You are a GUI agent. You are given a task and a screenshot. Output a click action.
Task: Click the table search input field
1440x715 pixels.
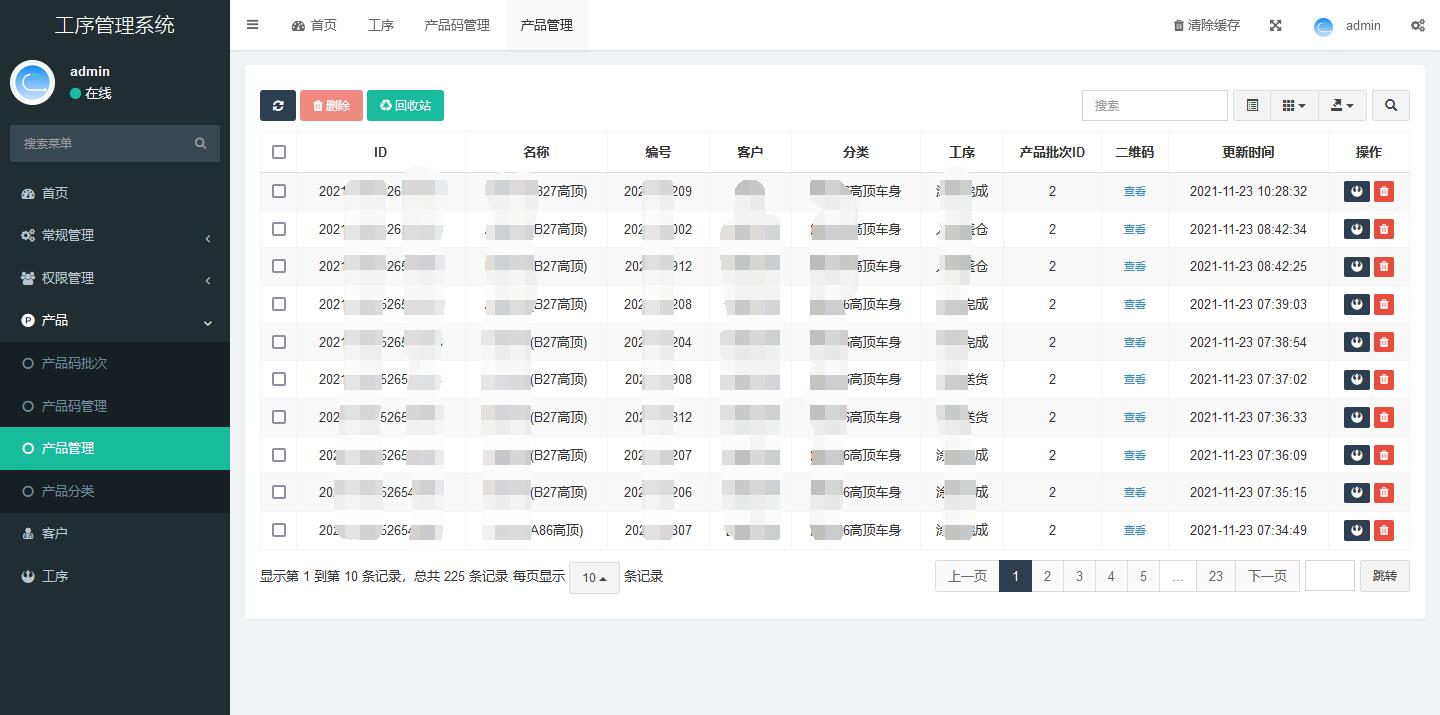[x=1155, y=105]
